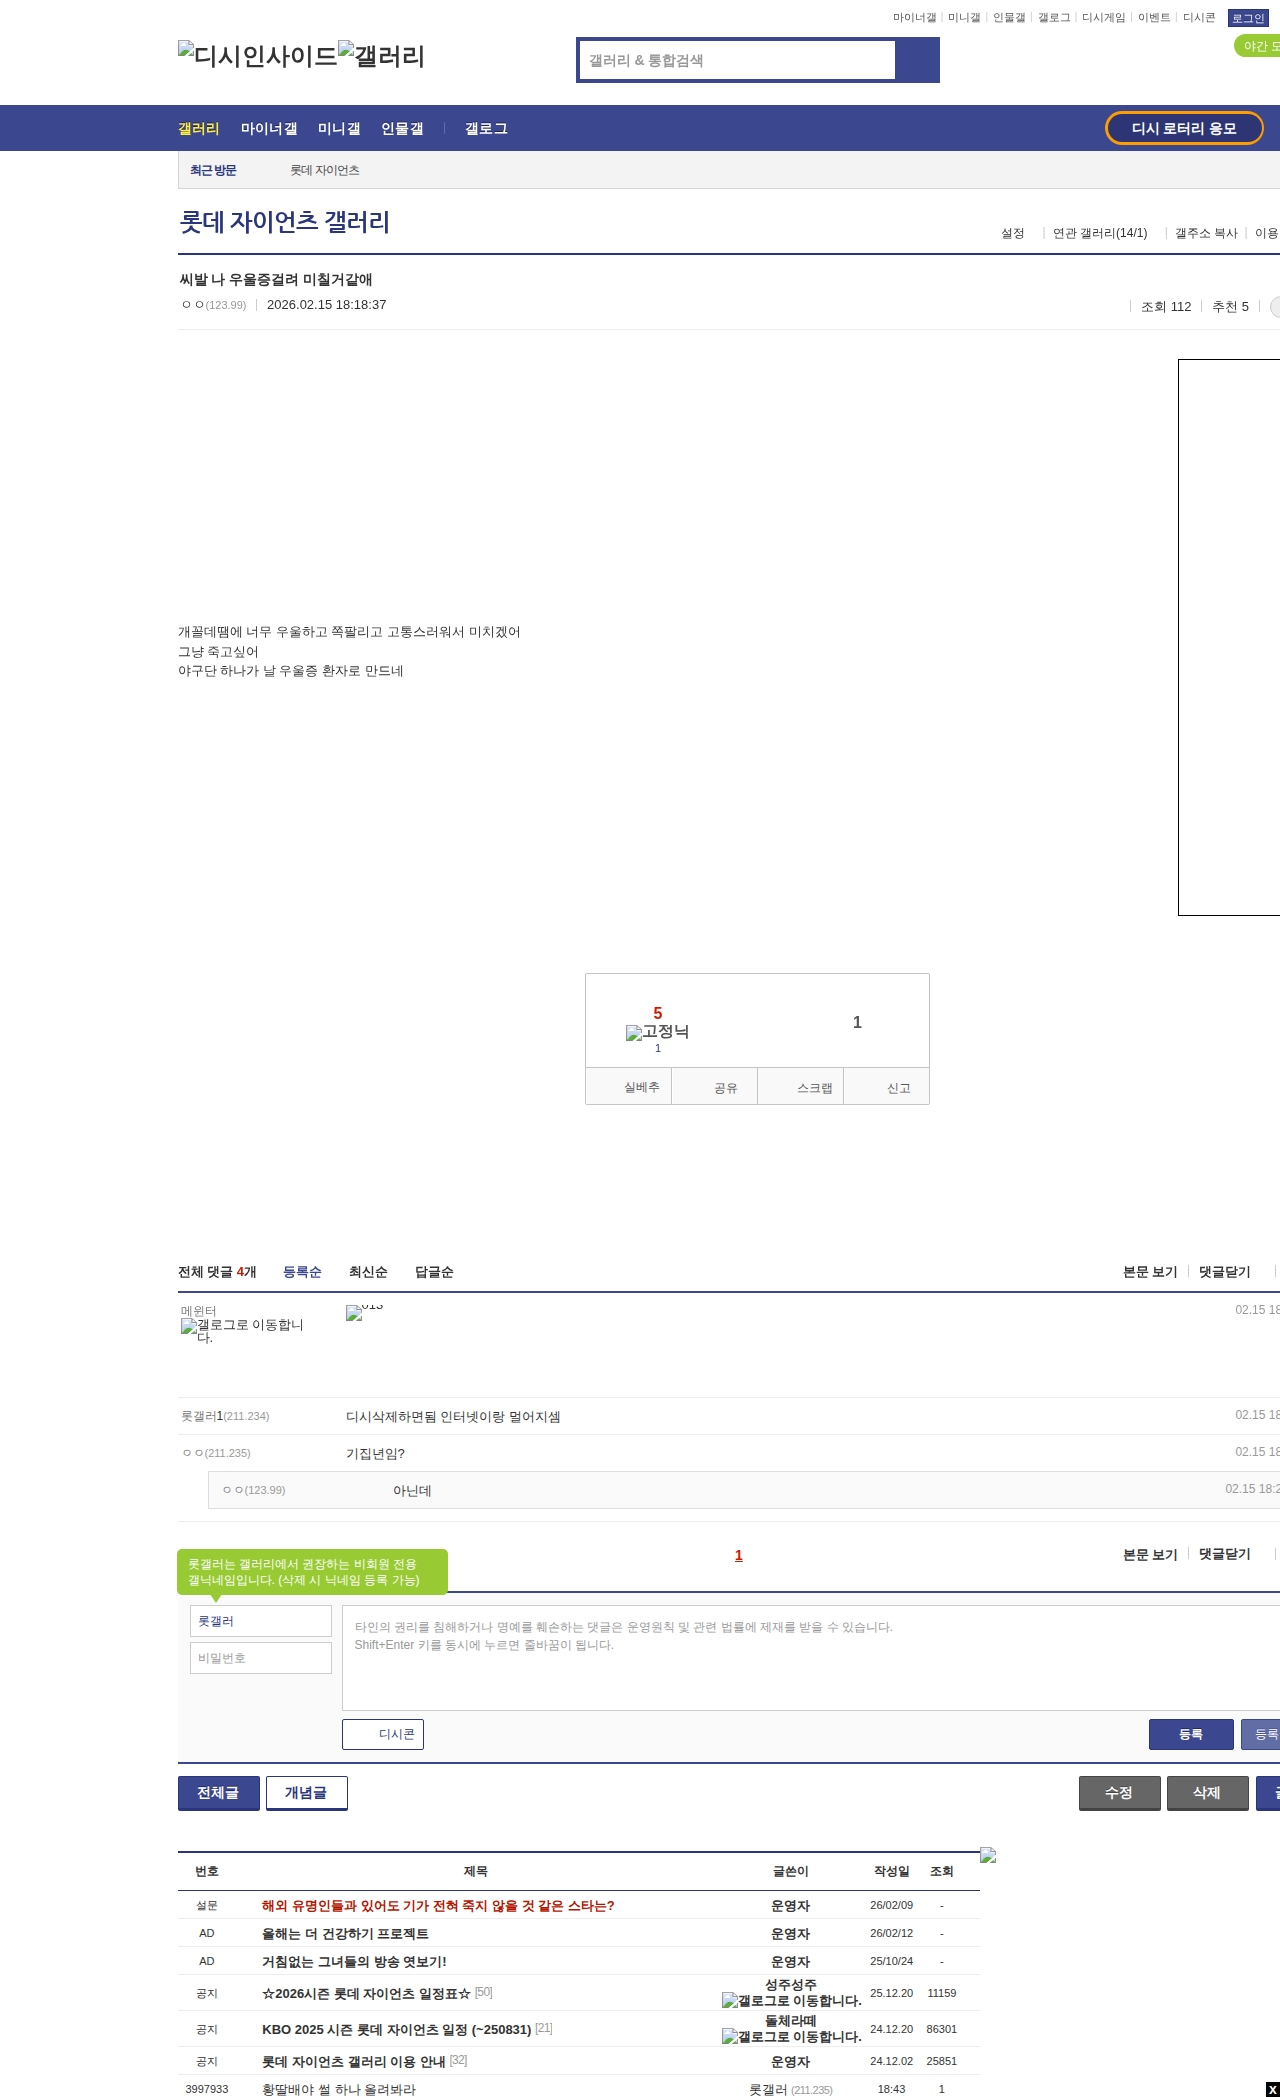Image resolution: width=1280 pixels, height=2097 pixels.
Task: Click the broken image beside the post table header
Action: click(988, 1855)
